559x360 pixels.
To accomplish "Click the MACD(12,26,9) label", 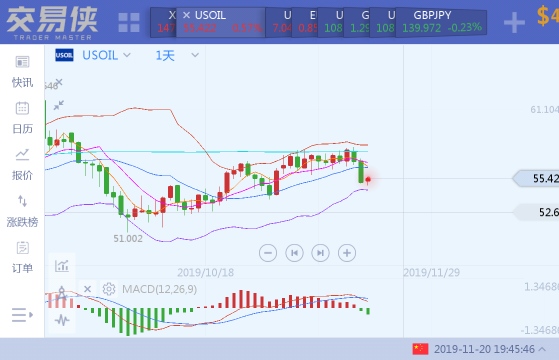I will (x=159, y=289).
